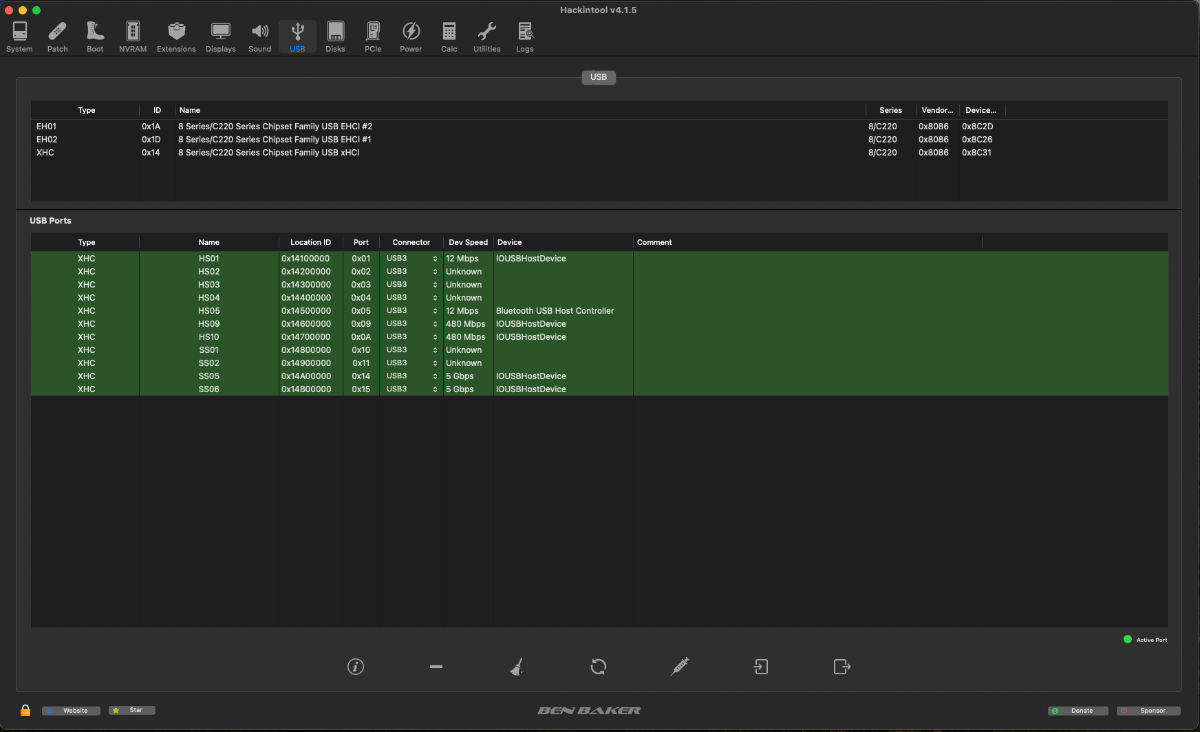Click the Website button

[x=71, y=711]
